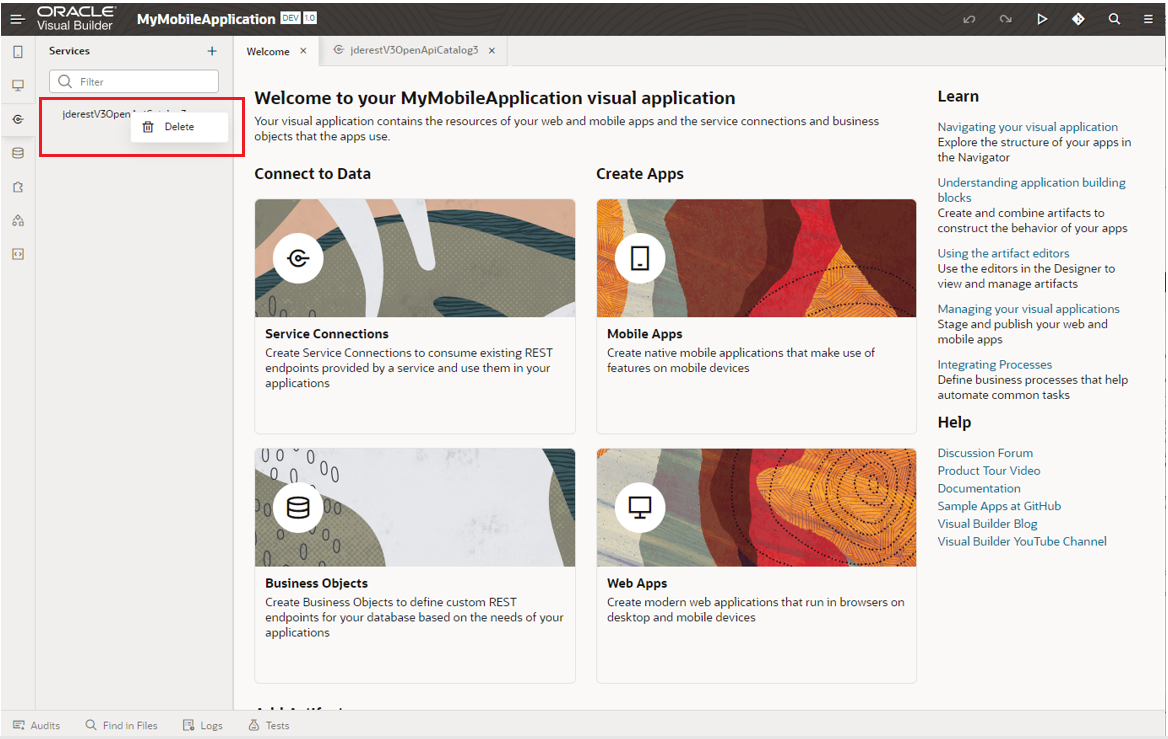Open Discussion Forum help link
Viewport: 1168px width, 739px height.
click(985, 453)
